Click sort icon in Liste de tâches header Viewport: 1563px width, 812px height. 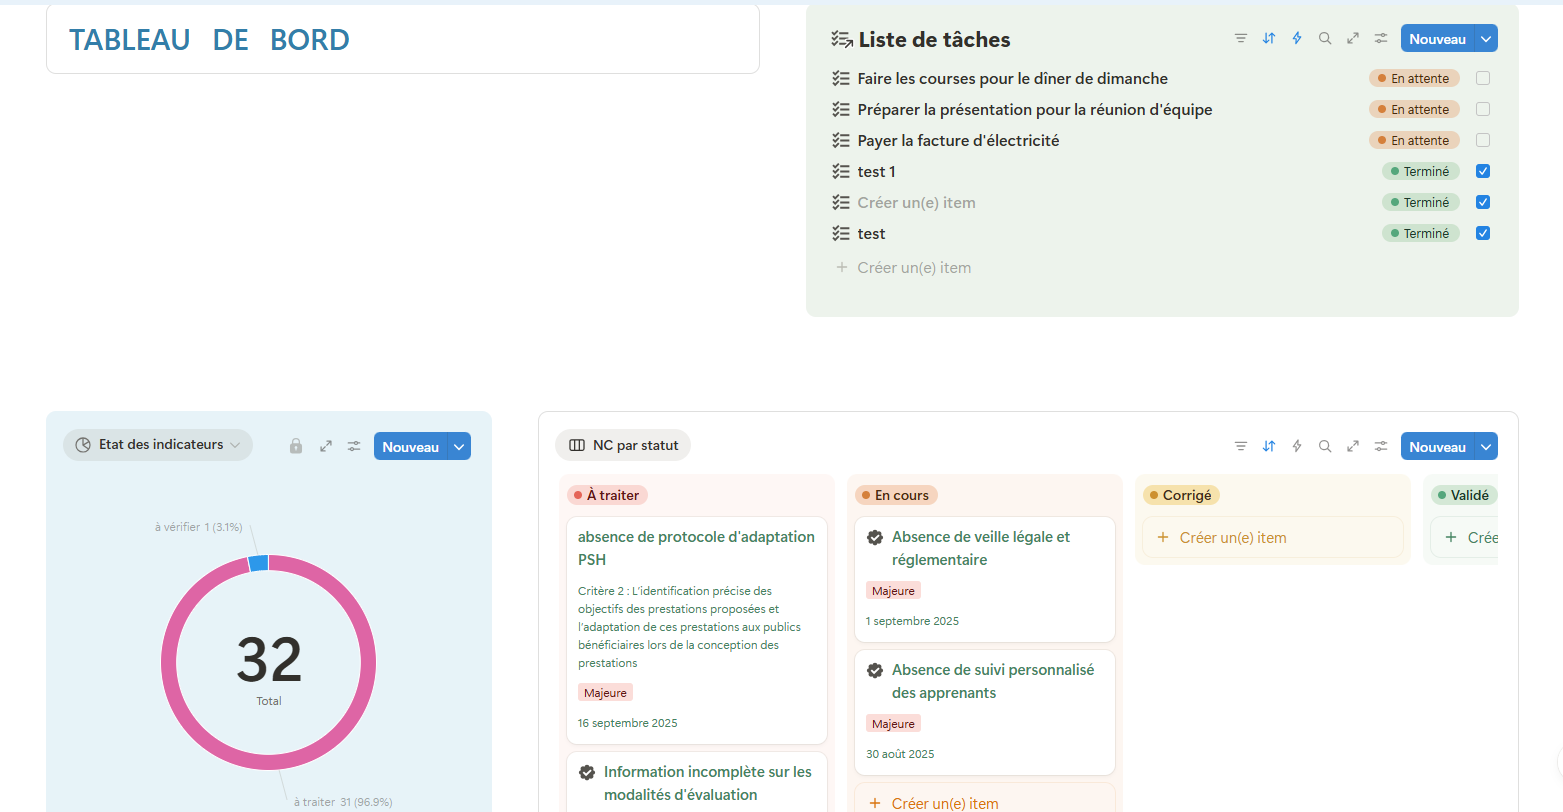[1268, 39]
